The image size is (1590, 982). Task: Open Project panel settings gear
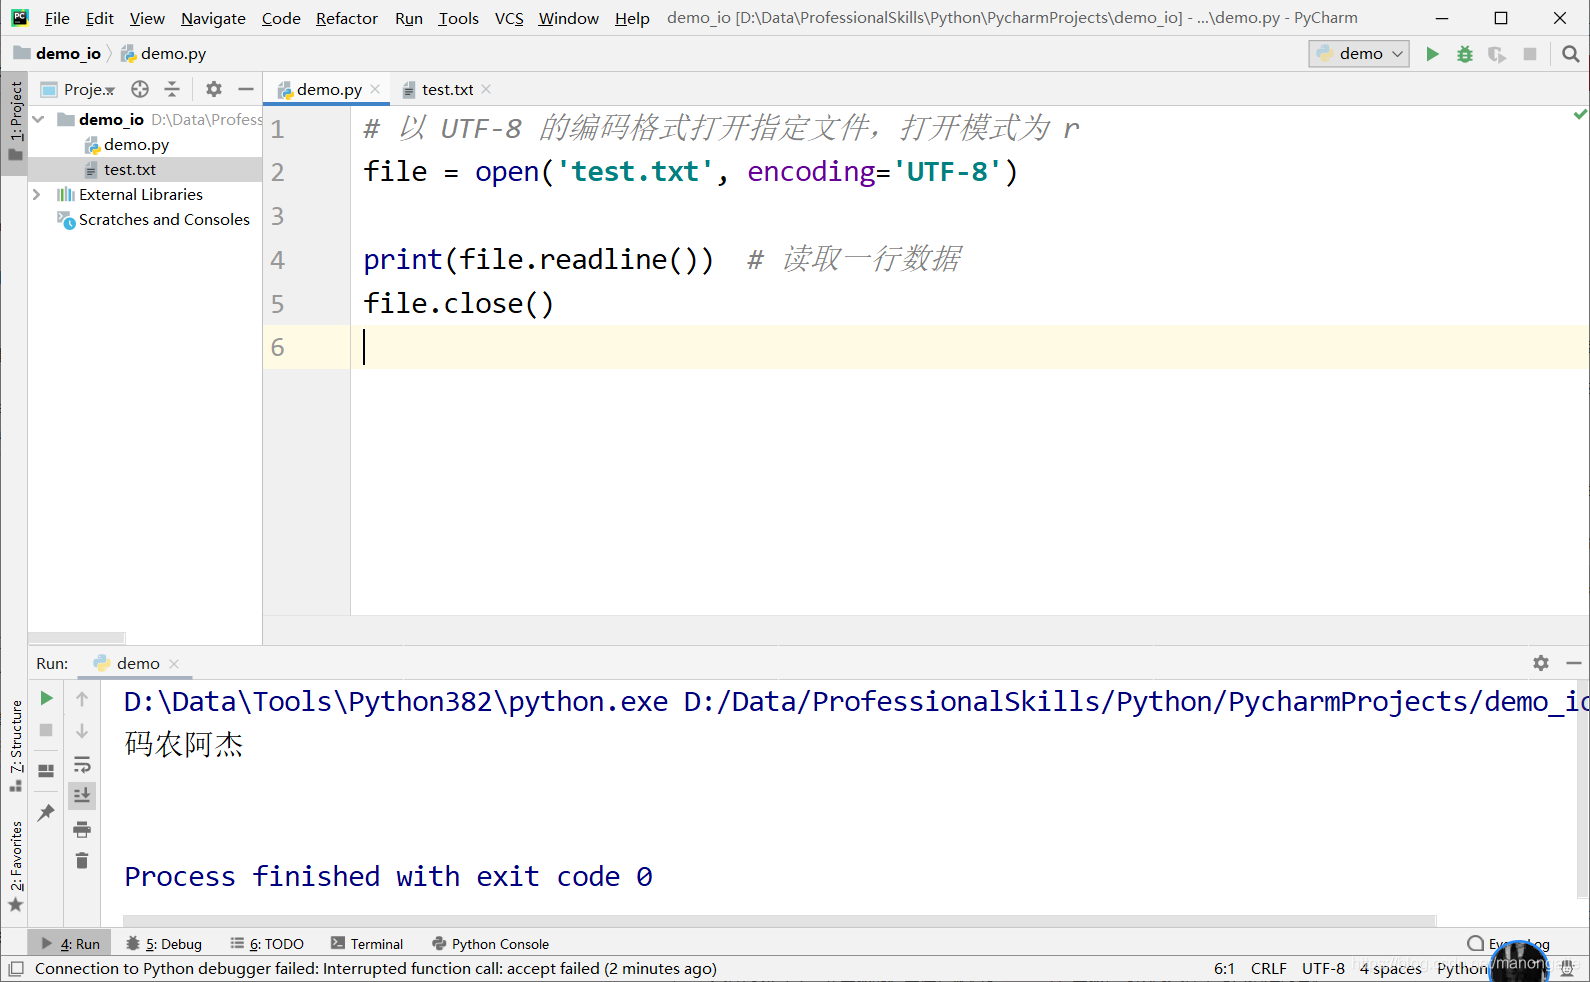click(x=214, y=89)
